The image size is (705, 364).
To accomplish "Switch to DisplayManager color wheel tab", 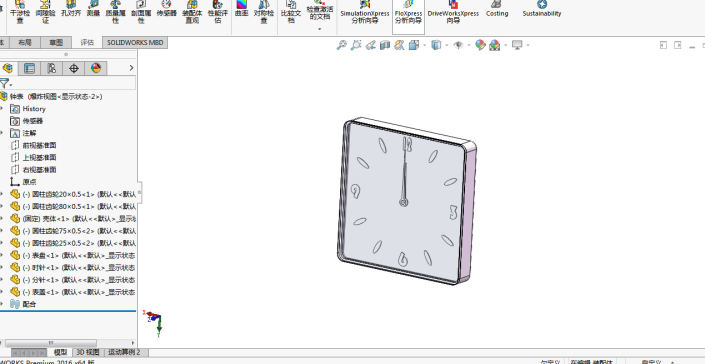I will (96, 68).
